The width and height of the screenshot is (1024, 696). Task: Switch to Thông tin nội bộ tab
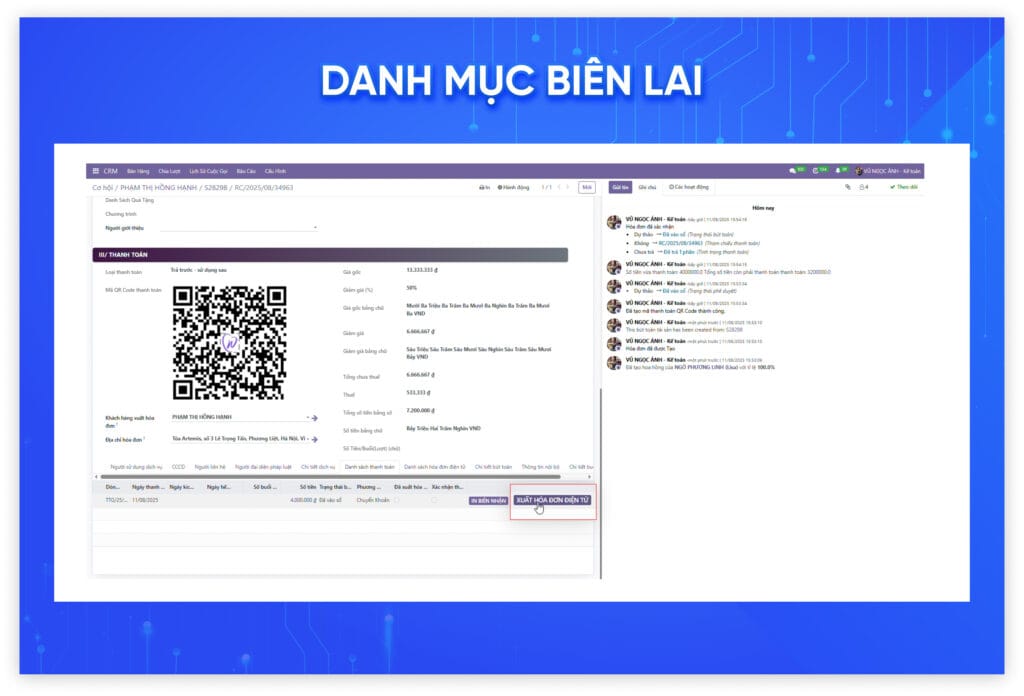click(540, 467)
